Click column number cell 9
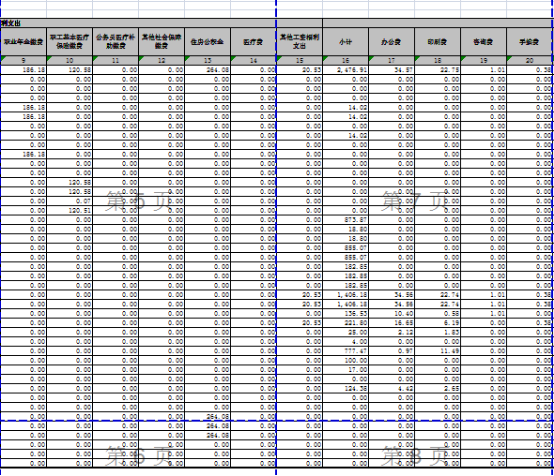The height and width of the screenshot is (476, 554). pos(23,60)
